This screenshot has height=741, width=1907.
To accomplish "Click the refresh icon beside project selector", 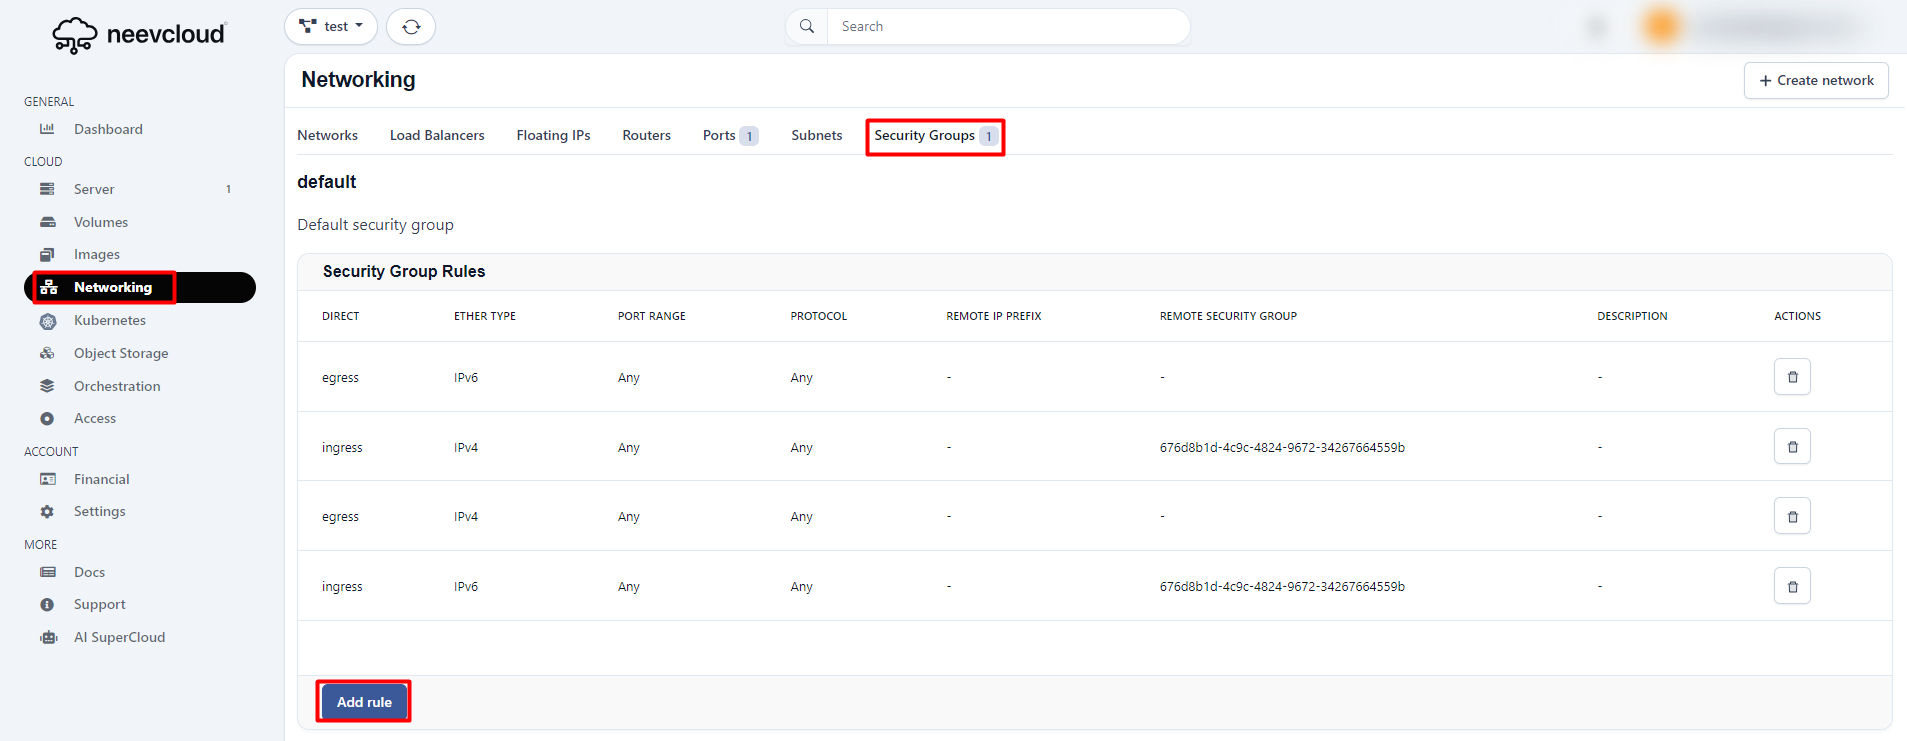I will pyautogui.click(x=411, y=27).
